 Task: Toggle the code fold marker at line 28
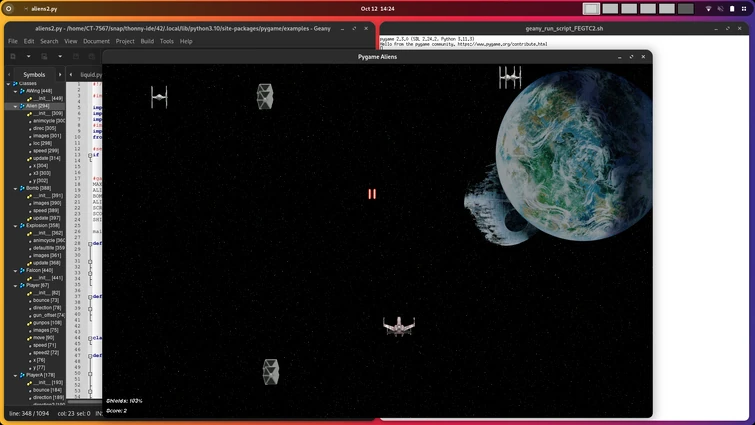pyautogui.click(x=90, y=244)
